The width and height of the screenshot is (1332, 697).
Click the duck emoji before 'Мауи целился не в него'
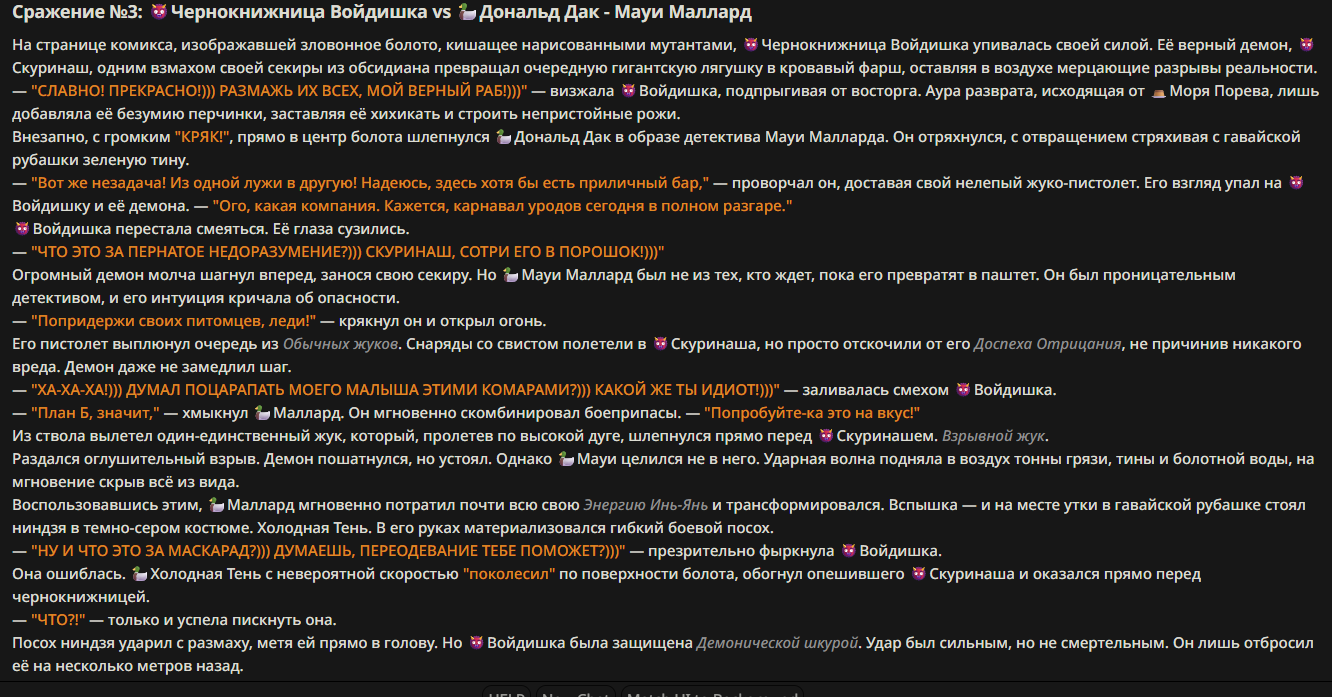[x=565, y=459]
